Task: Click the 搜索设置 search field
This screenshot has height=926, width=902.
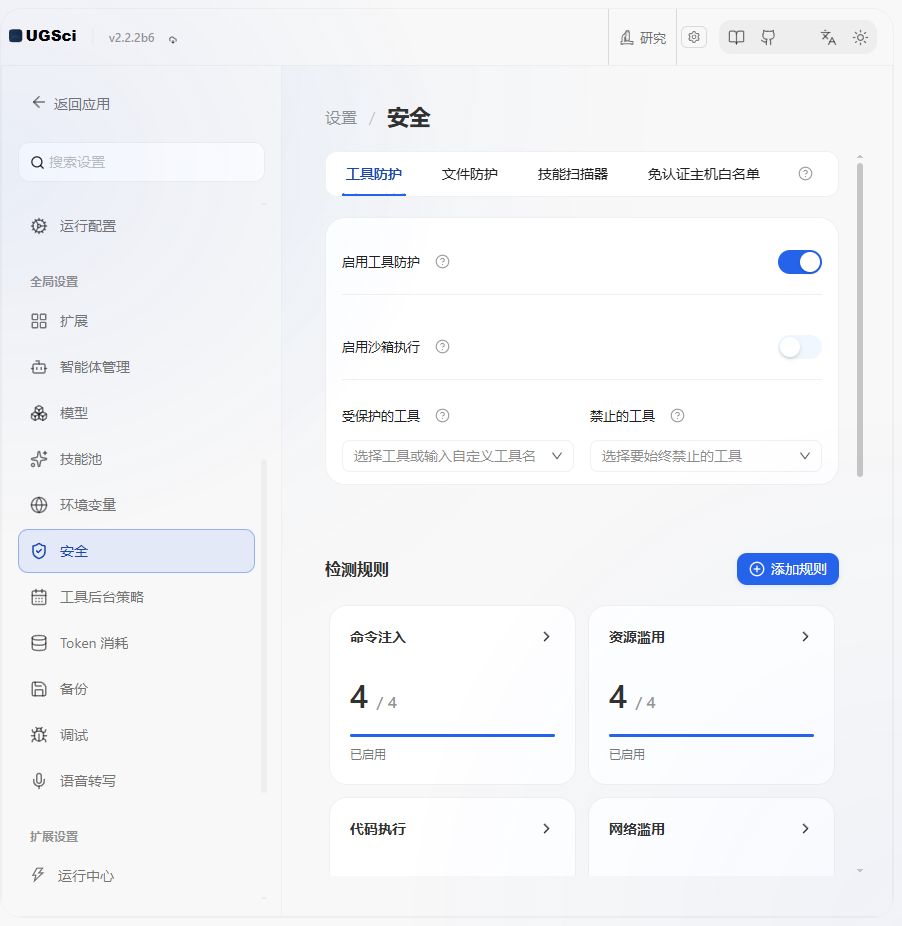Action: coord(141,162)
